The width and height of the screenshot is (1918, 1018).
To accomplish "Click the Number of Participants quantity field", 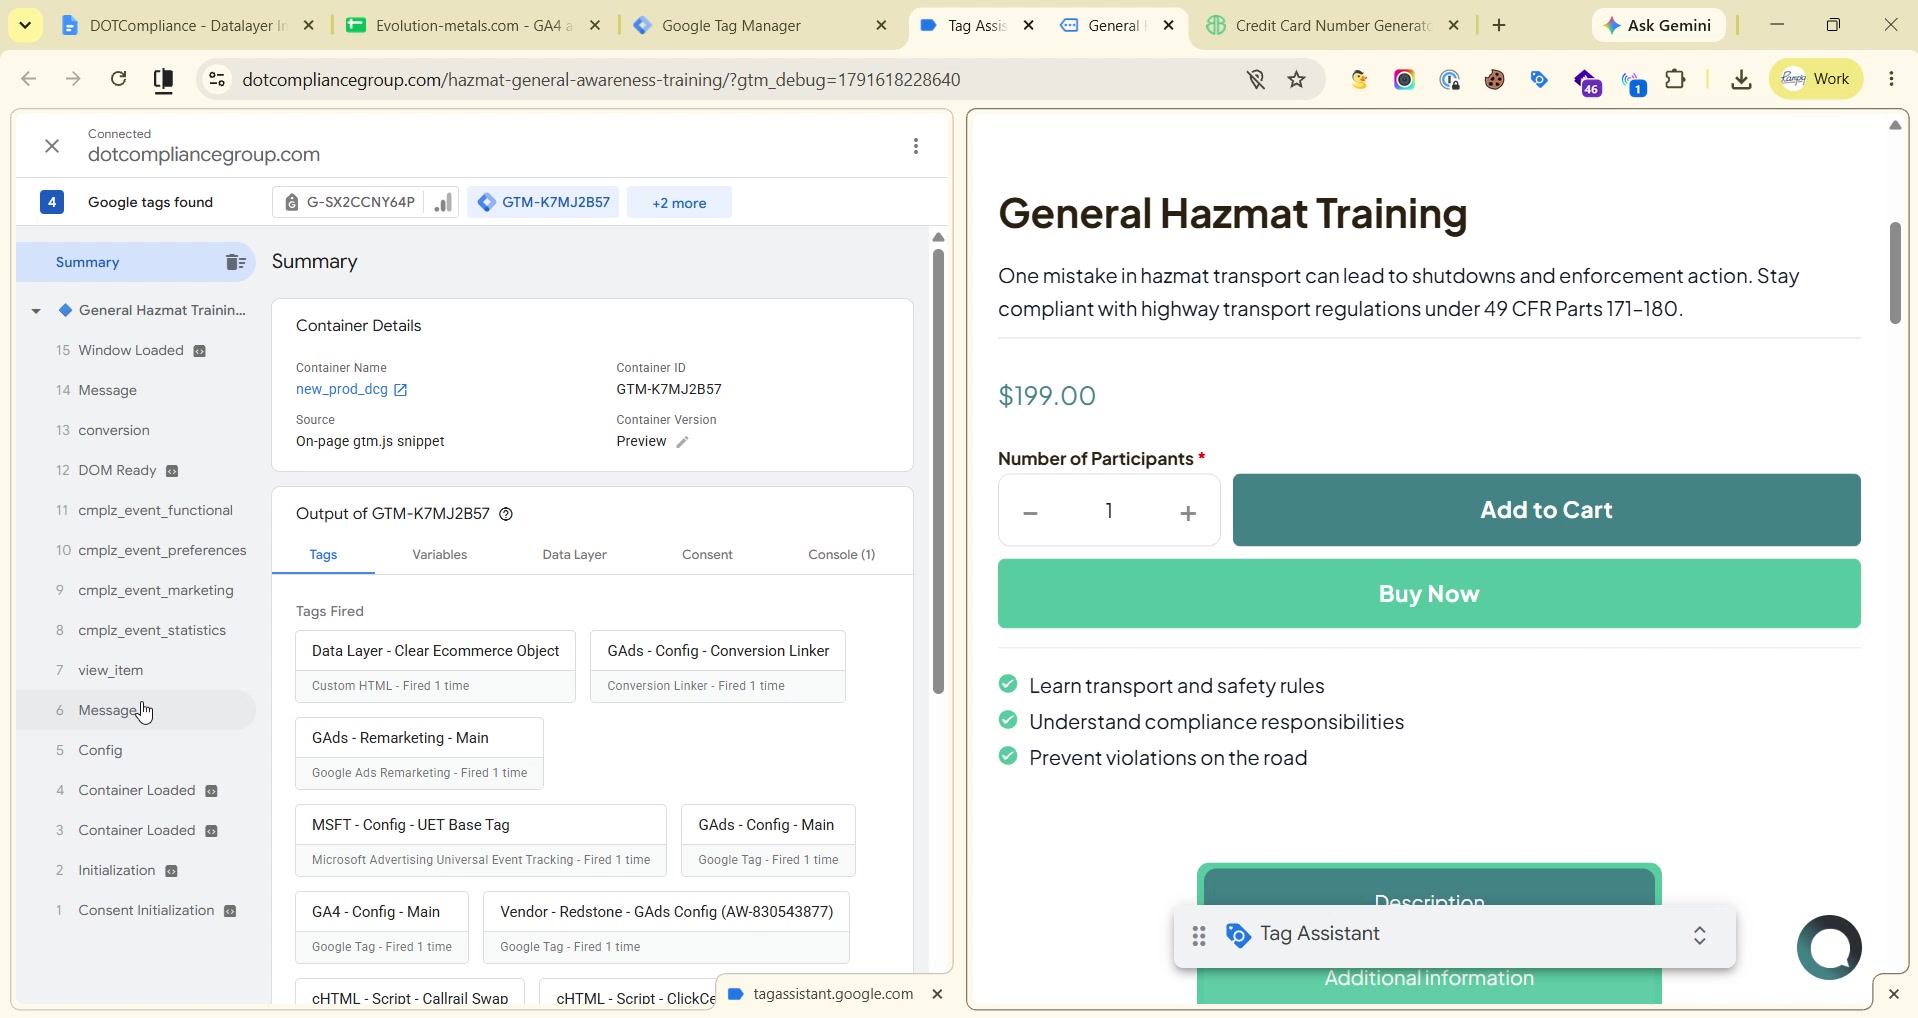I will coord(1109,511).
